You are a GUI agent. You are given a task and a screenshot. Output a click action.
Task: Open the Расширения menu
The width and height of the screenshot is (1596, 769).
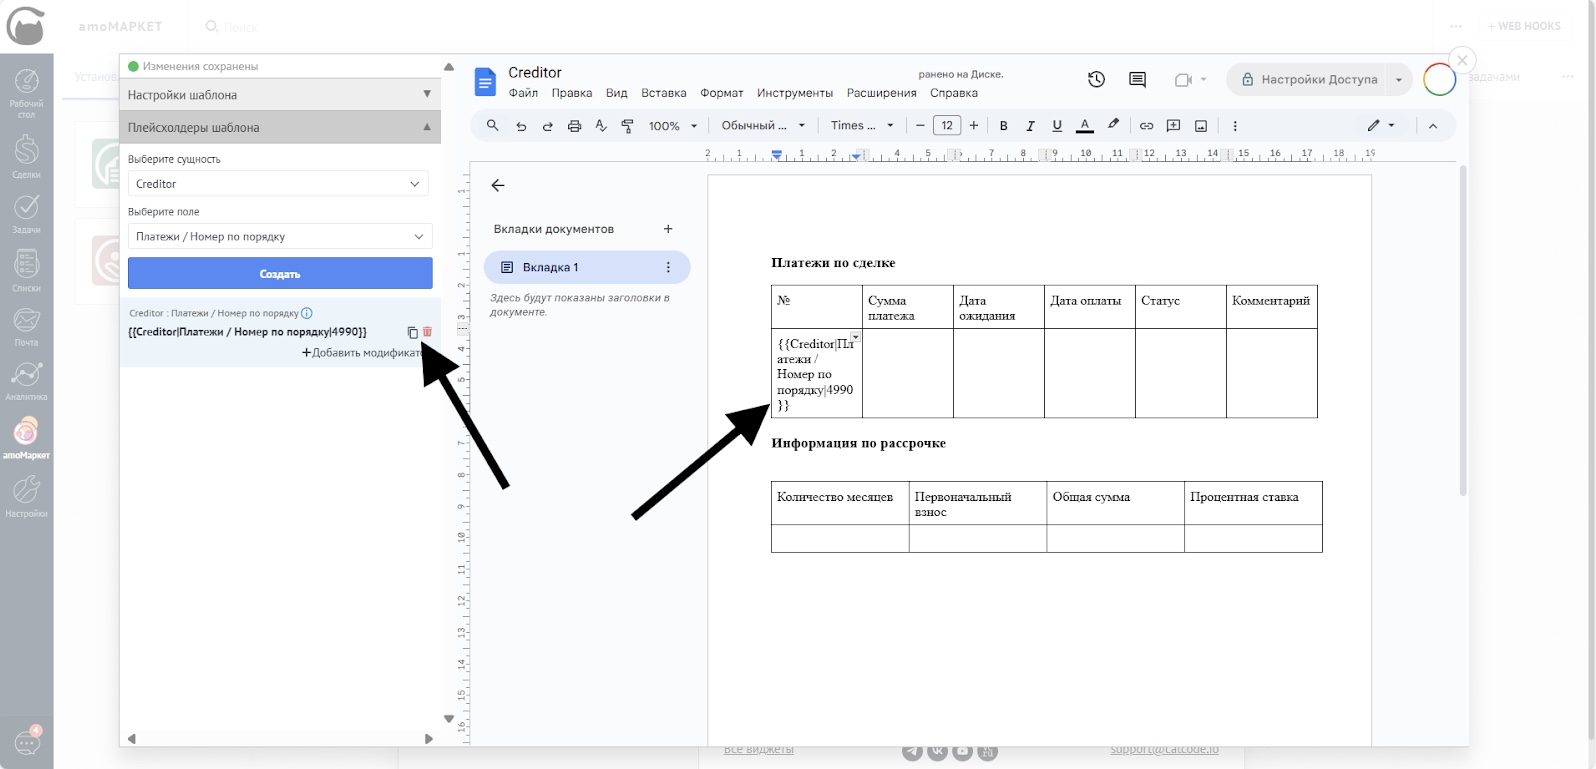click(x=882, y=93)
